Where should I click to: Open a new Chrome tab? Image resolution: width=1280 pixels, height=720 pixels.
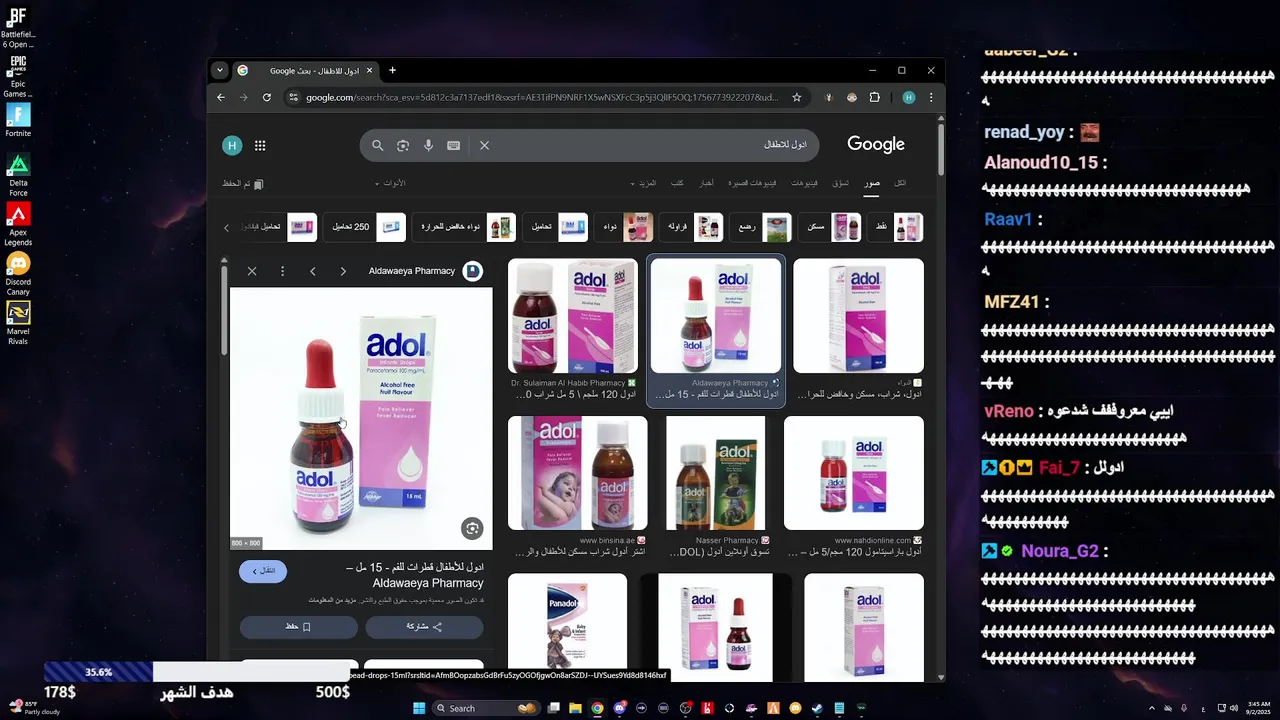pyautogui.click(x=392, y=70)
